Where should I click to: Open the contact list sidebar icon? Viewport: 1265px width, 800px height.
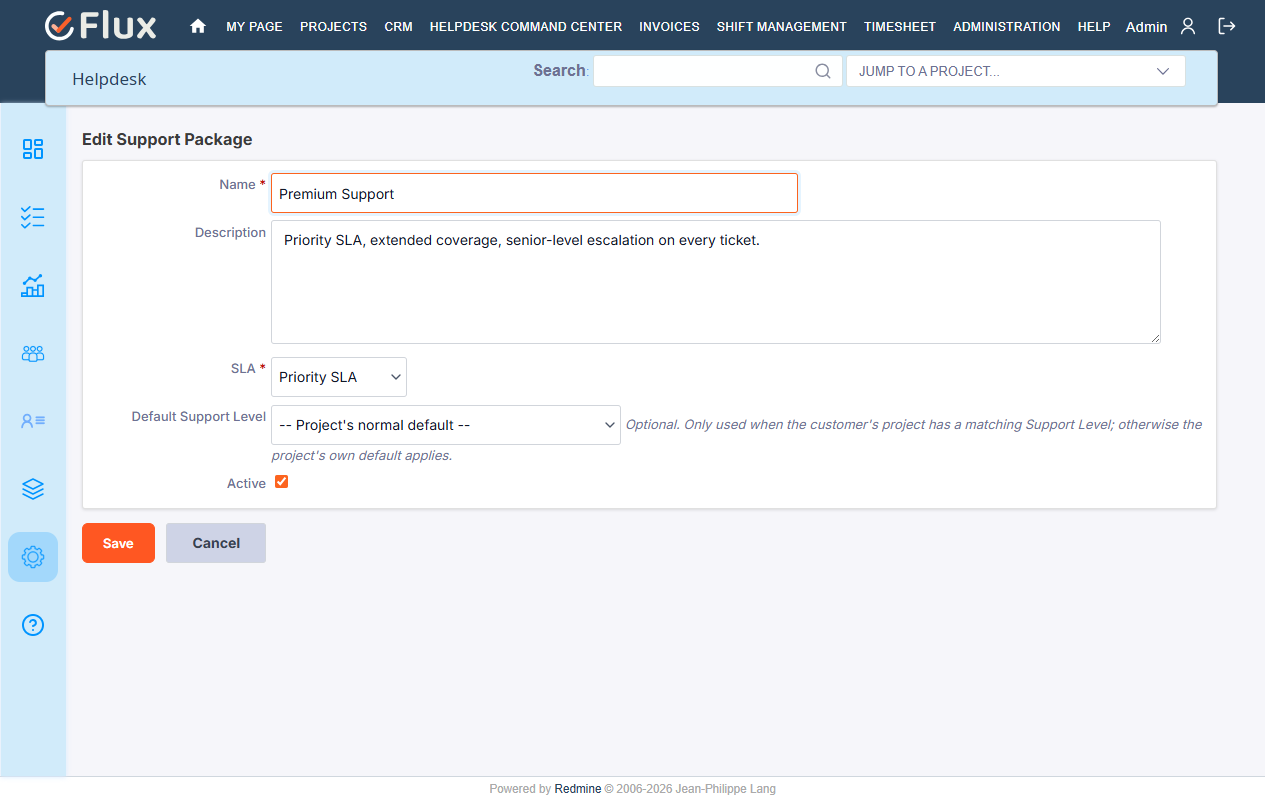[33, 421]
